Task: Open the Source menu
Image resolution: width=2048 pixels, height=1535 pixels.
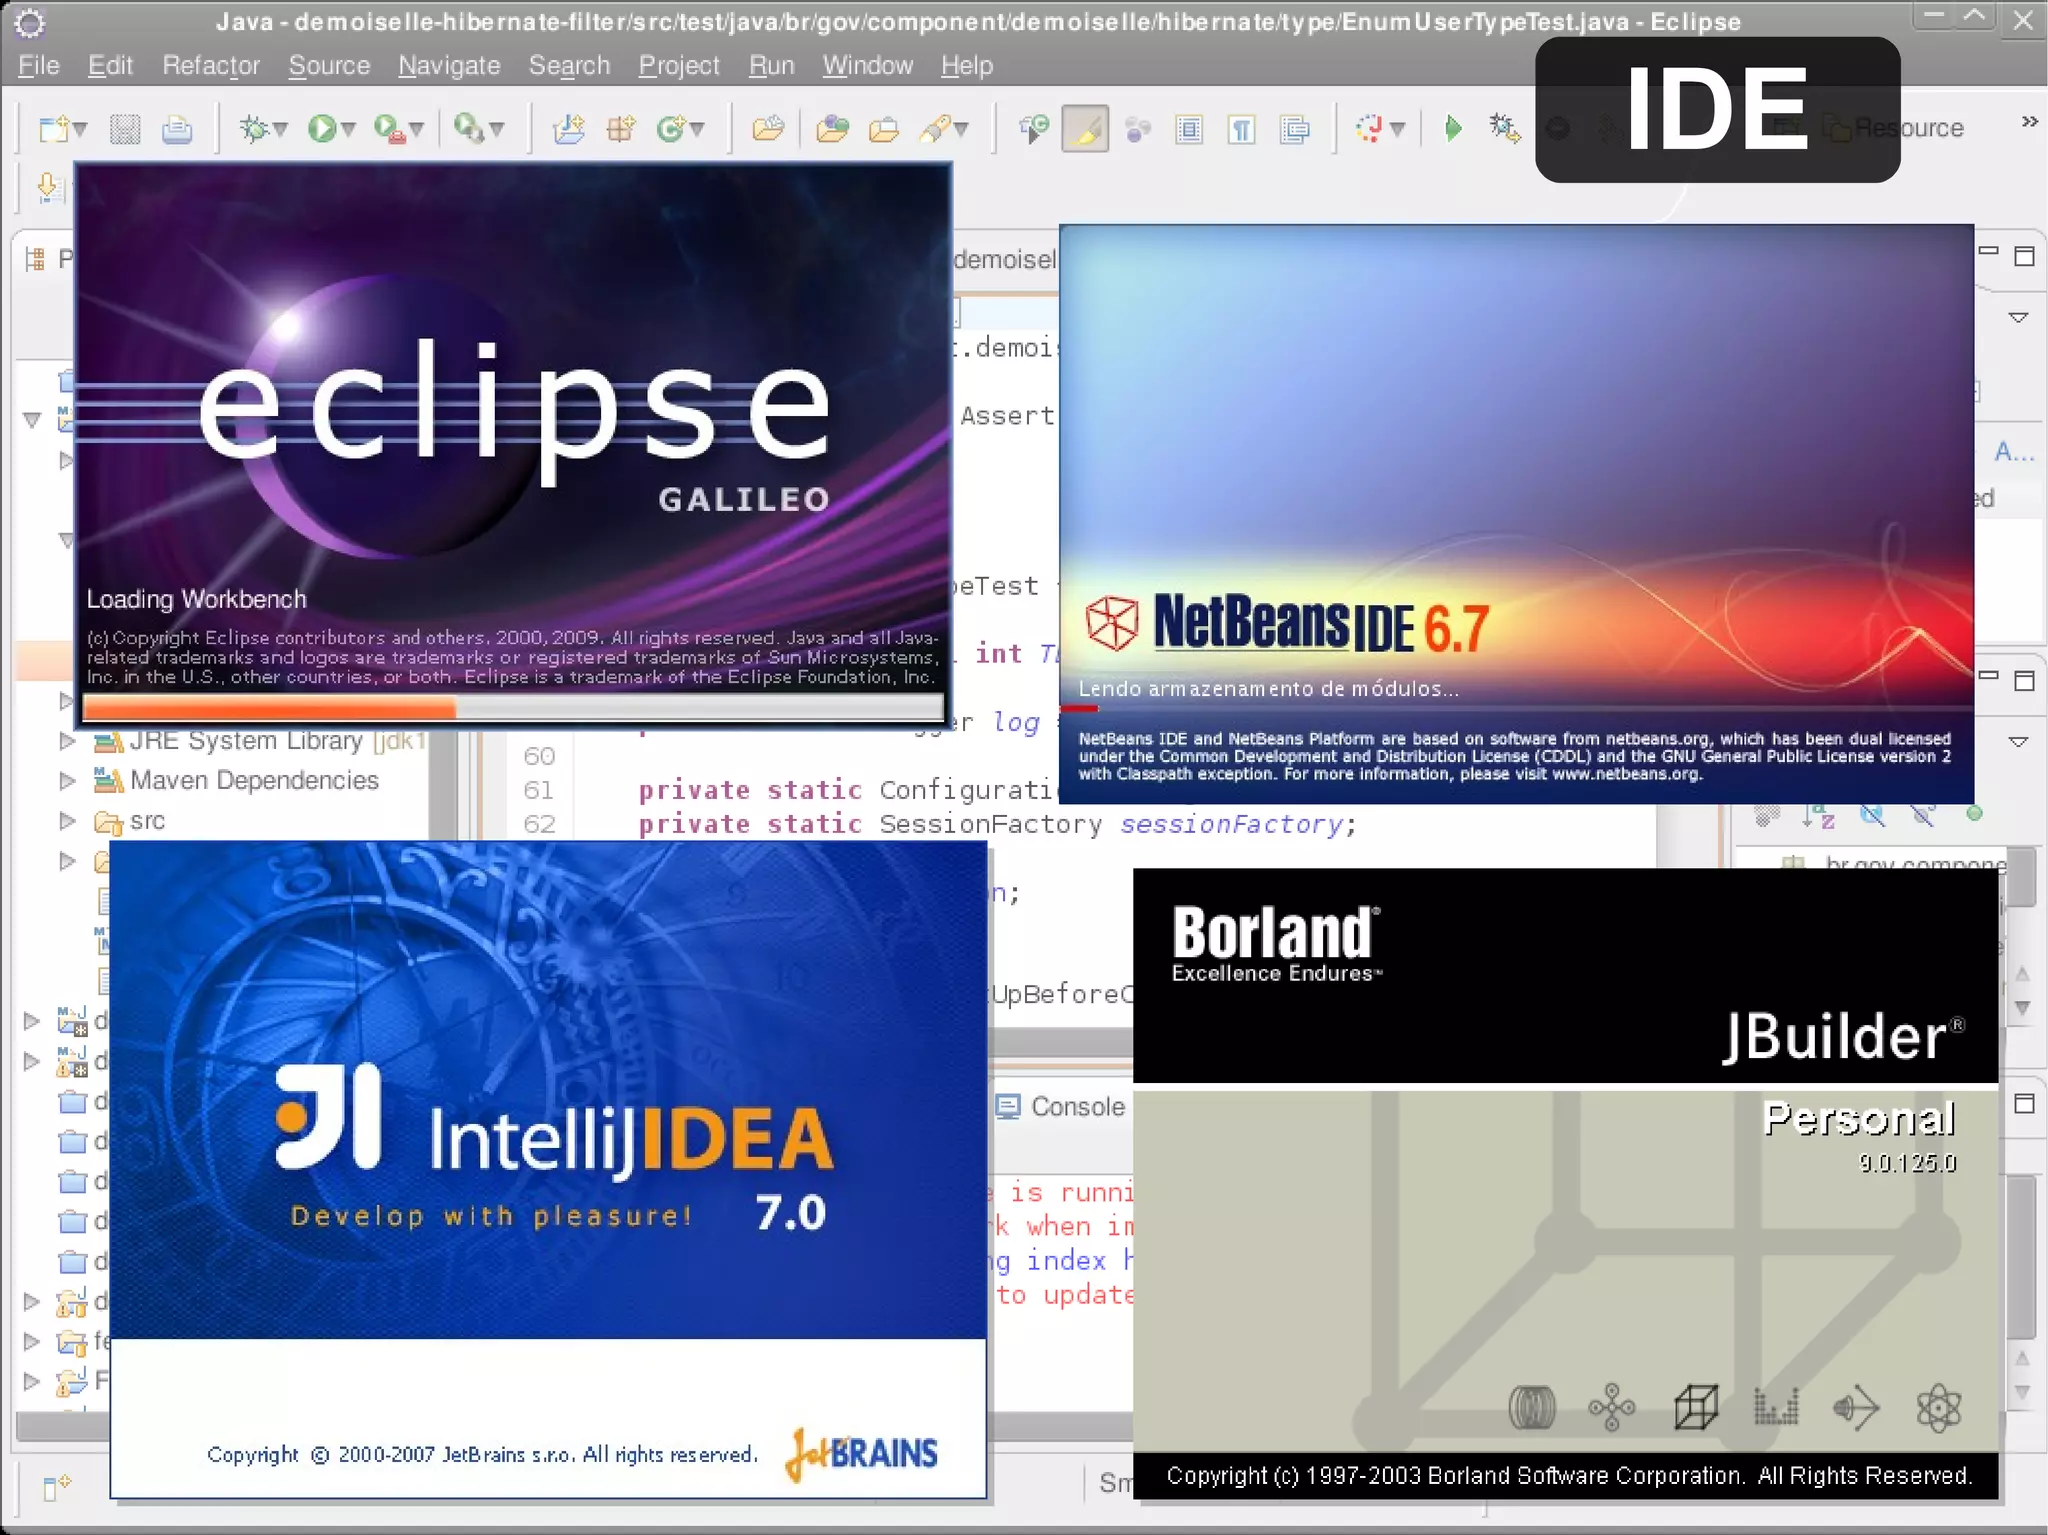Action: (329, 65)
